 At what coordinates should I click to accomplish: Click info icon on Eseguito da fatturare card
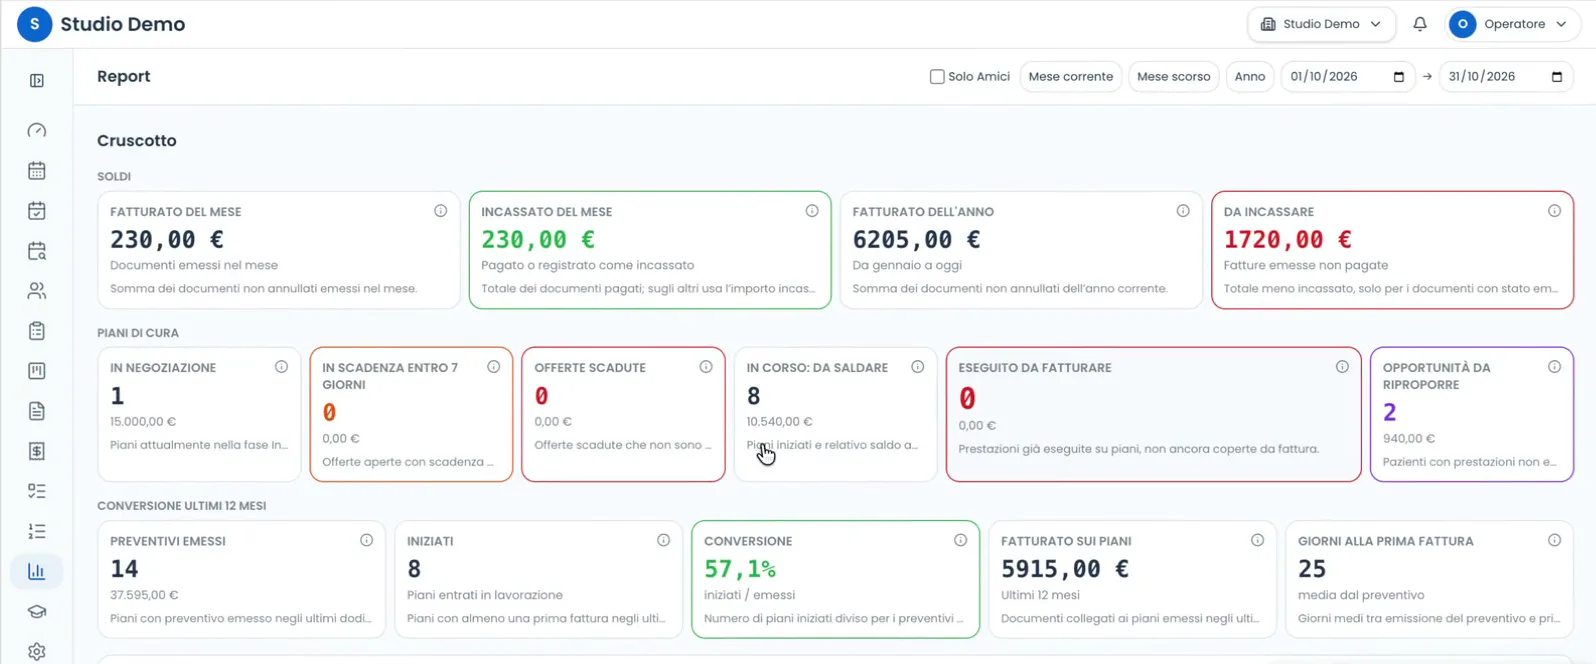point(1342,367)
